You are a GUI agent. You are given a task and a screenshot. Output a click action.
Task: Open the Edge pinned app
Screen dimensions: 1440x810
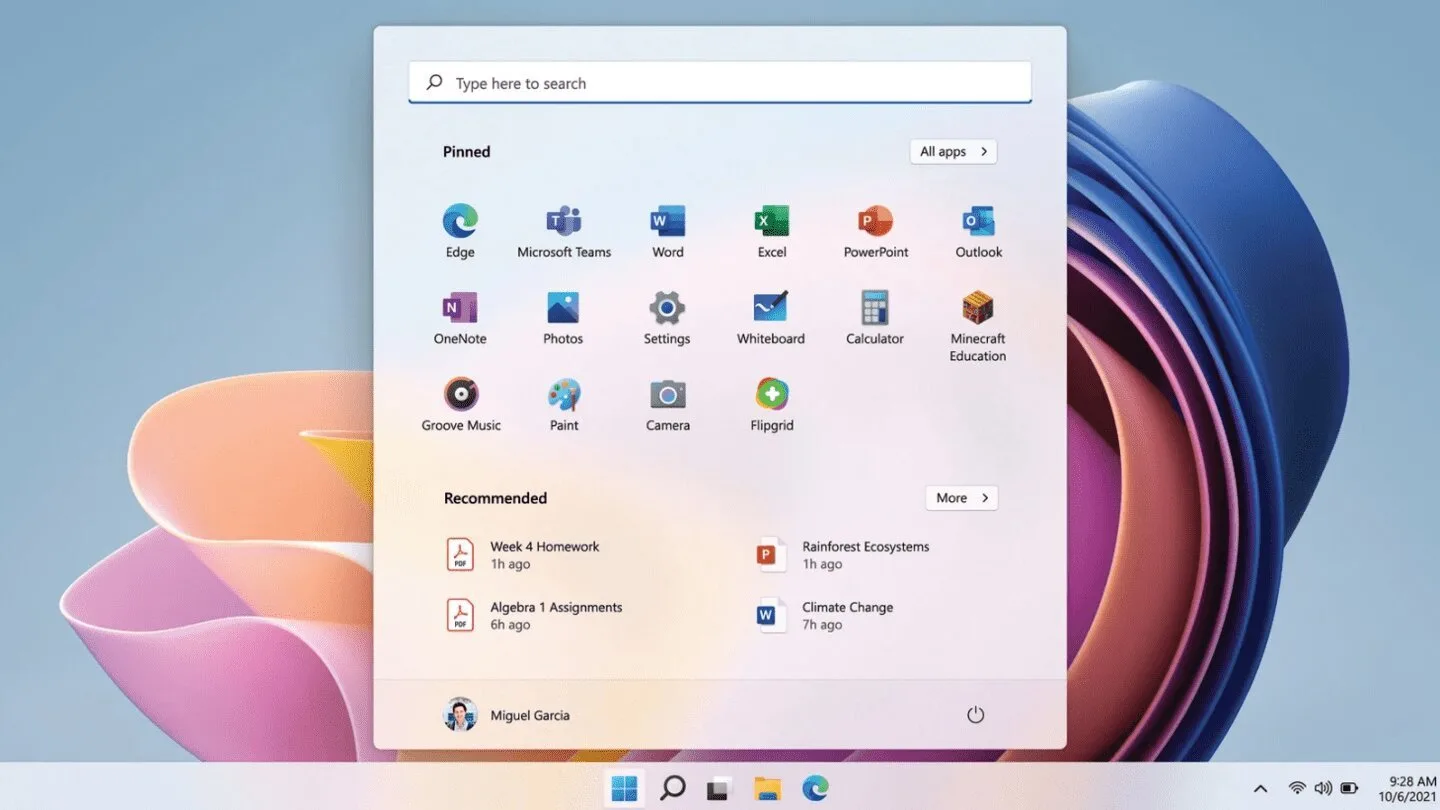point(460,231)
